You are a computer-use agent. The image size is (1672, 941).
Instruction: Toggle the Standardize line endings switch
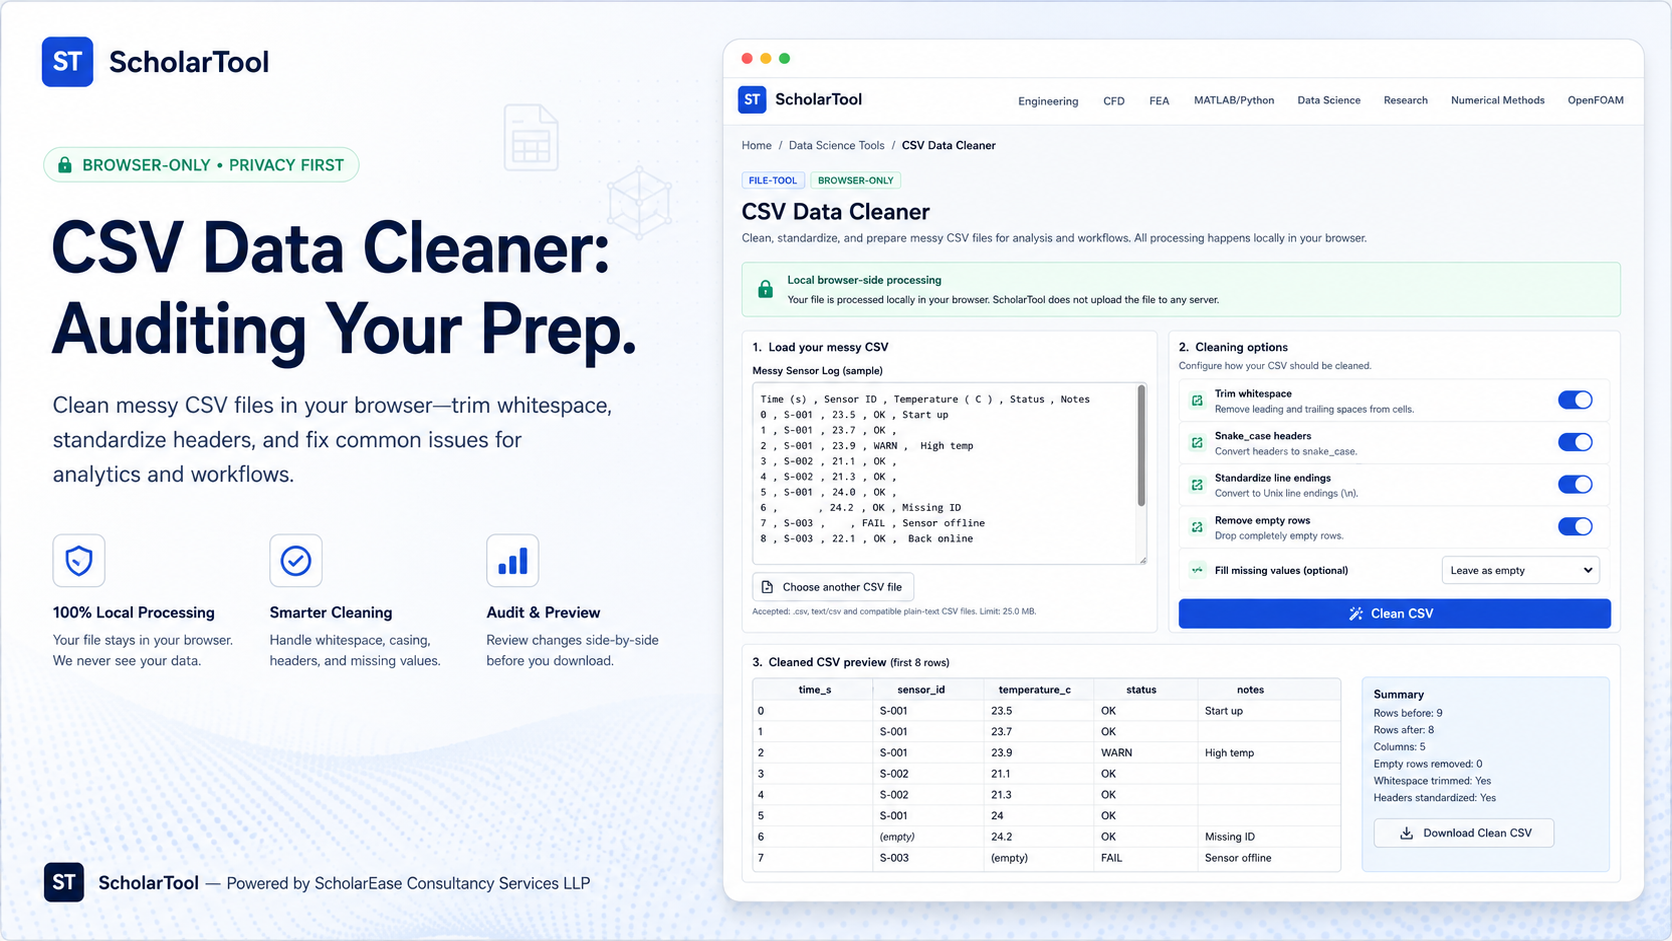pyautogui.click(x=1575, y=484)
